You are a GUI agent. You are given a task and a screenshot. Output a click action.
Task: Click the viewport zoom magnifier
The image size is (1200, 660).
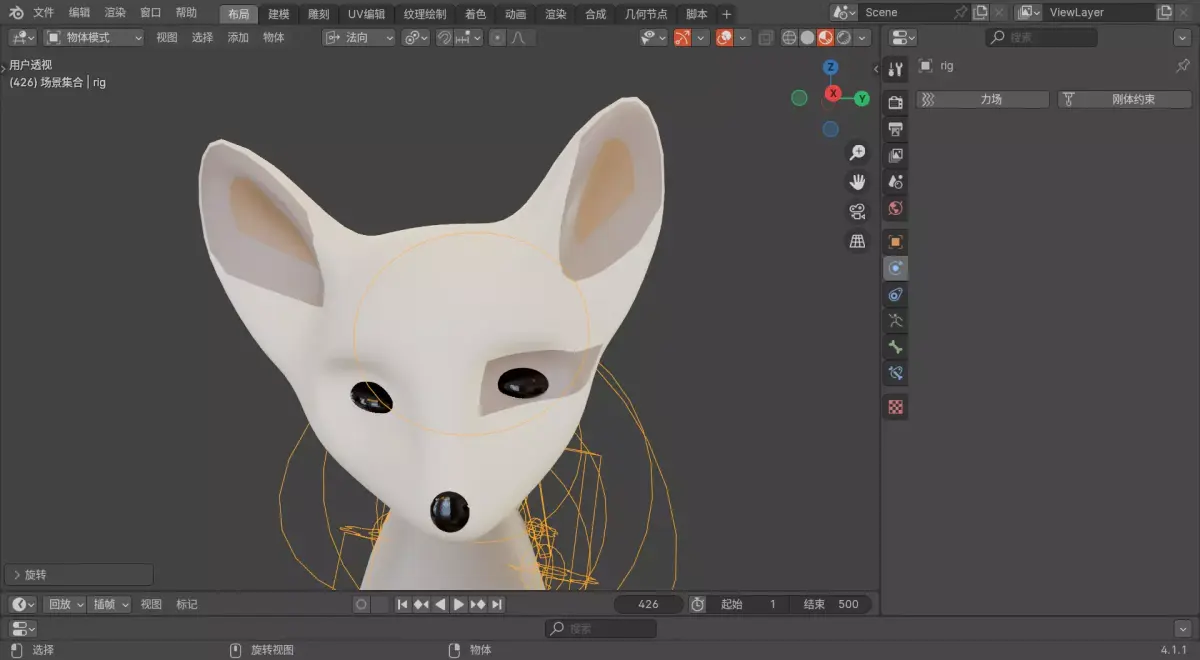(x=857, y=152)
